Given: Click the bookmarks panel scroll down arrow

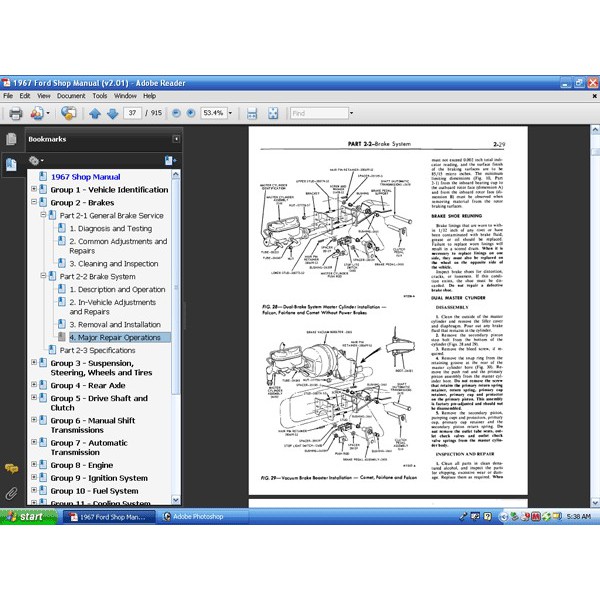Looking at the screenshot, I should coord(176,500).
